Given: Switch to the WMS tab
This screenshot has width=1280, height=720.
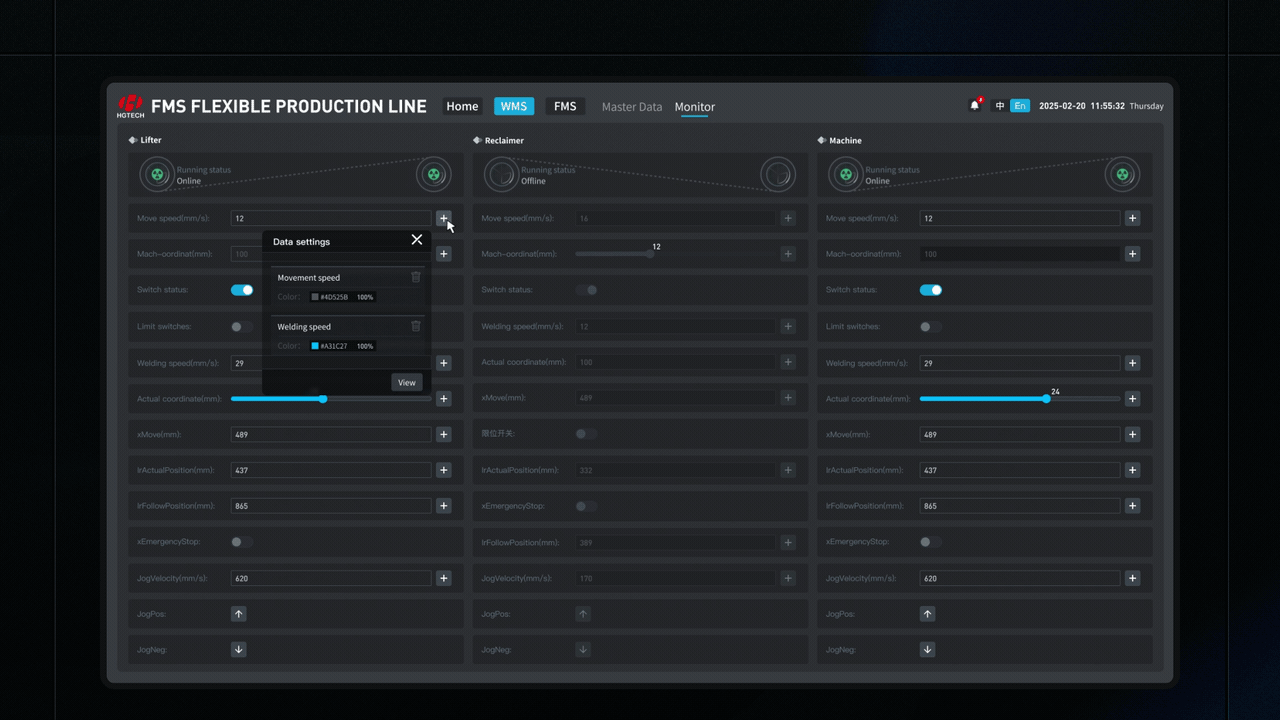Looking at the screenshot, I should [514, 106].
